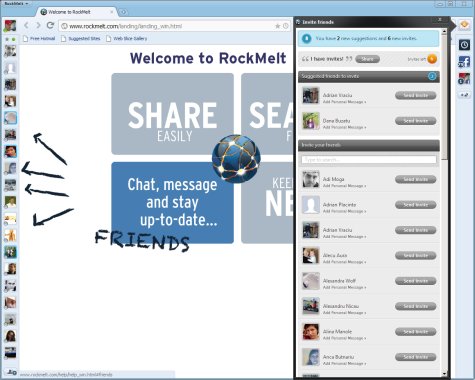Image resolution: width=475 pixels, height=380 pixels.
Task: Expand Add Personal Message under Dana Buzatu
Action: click(344, 127)
